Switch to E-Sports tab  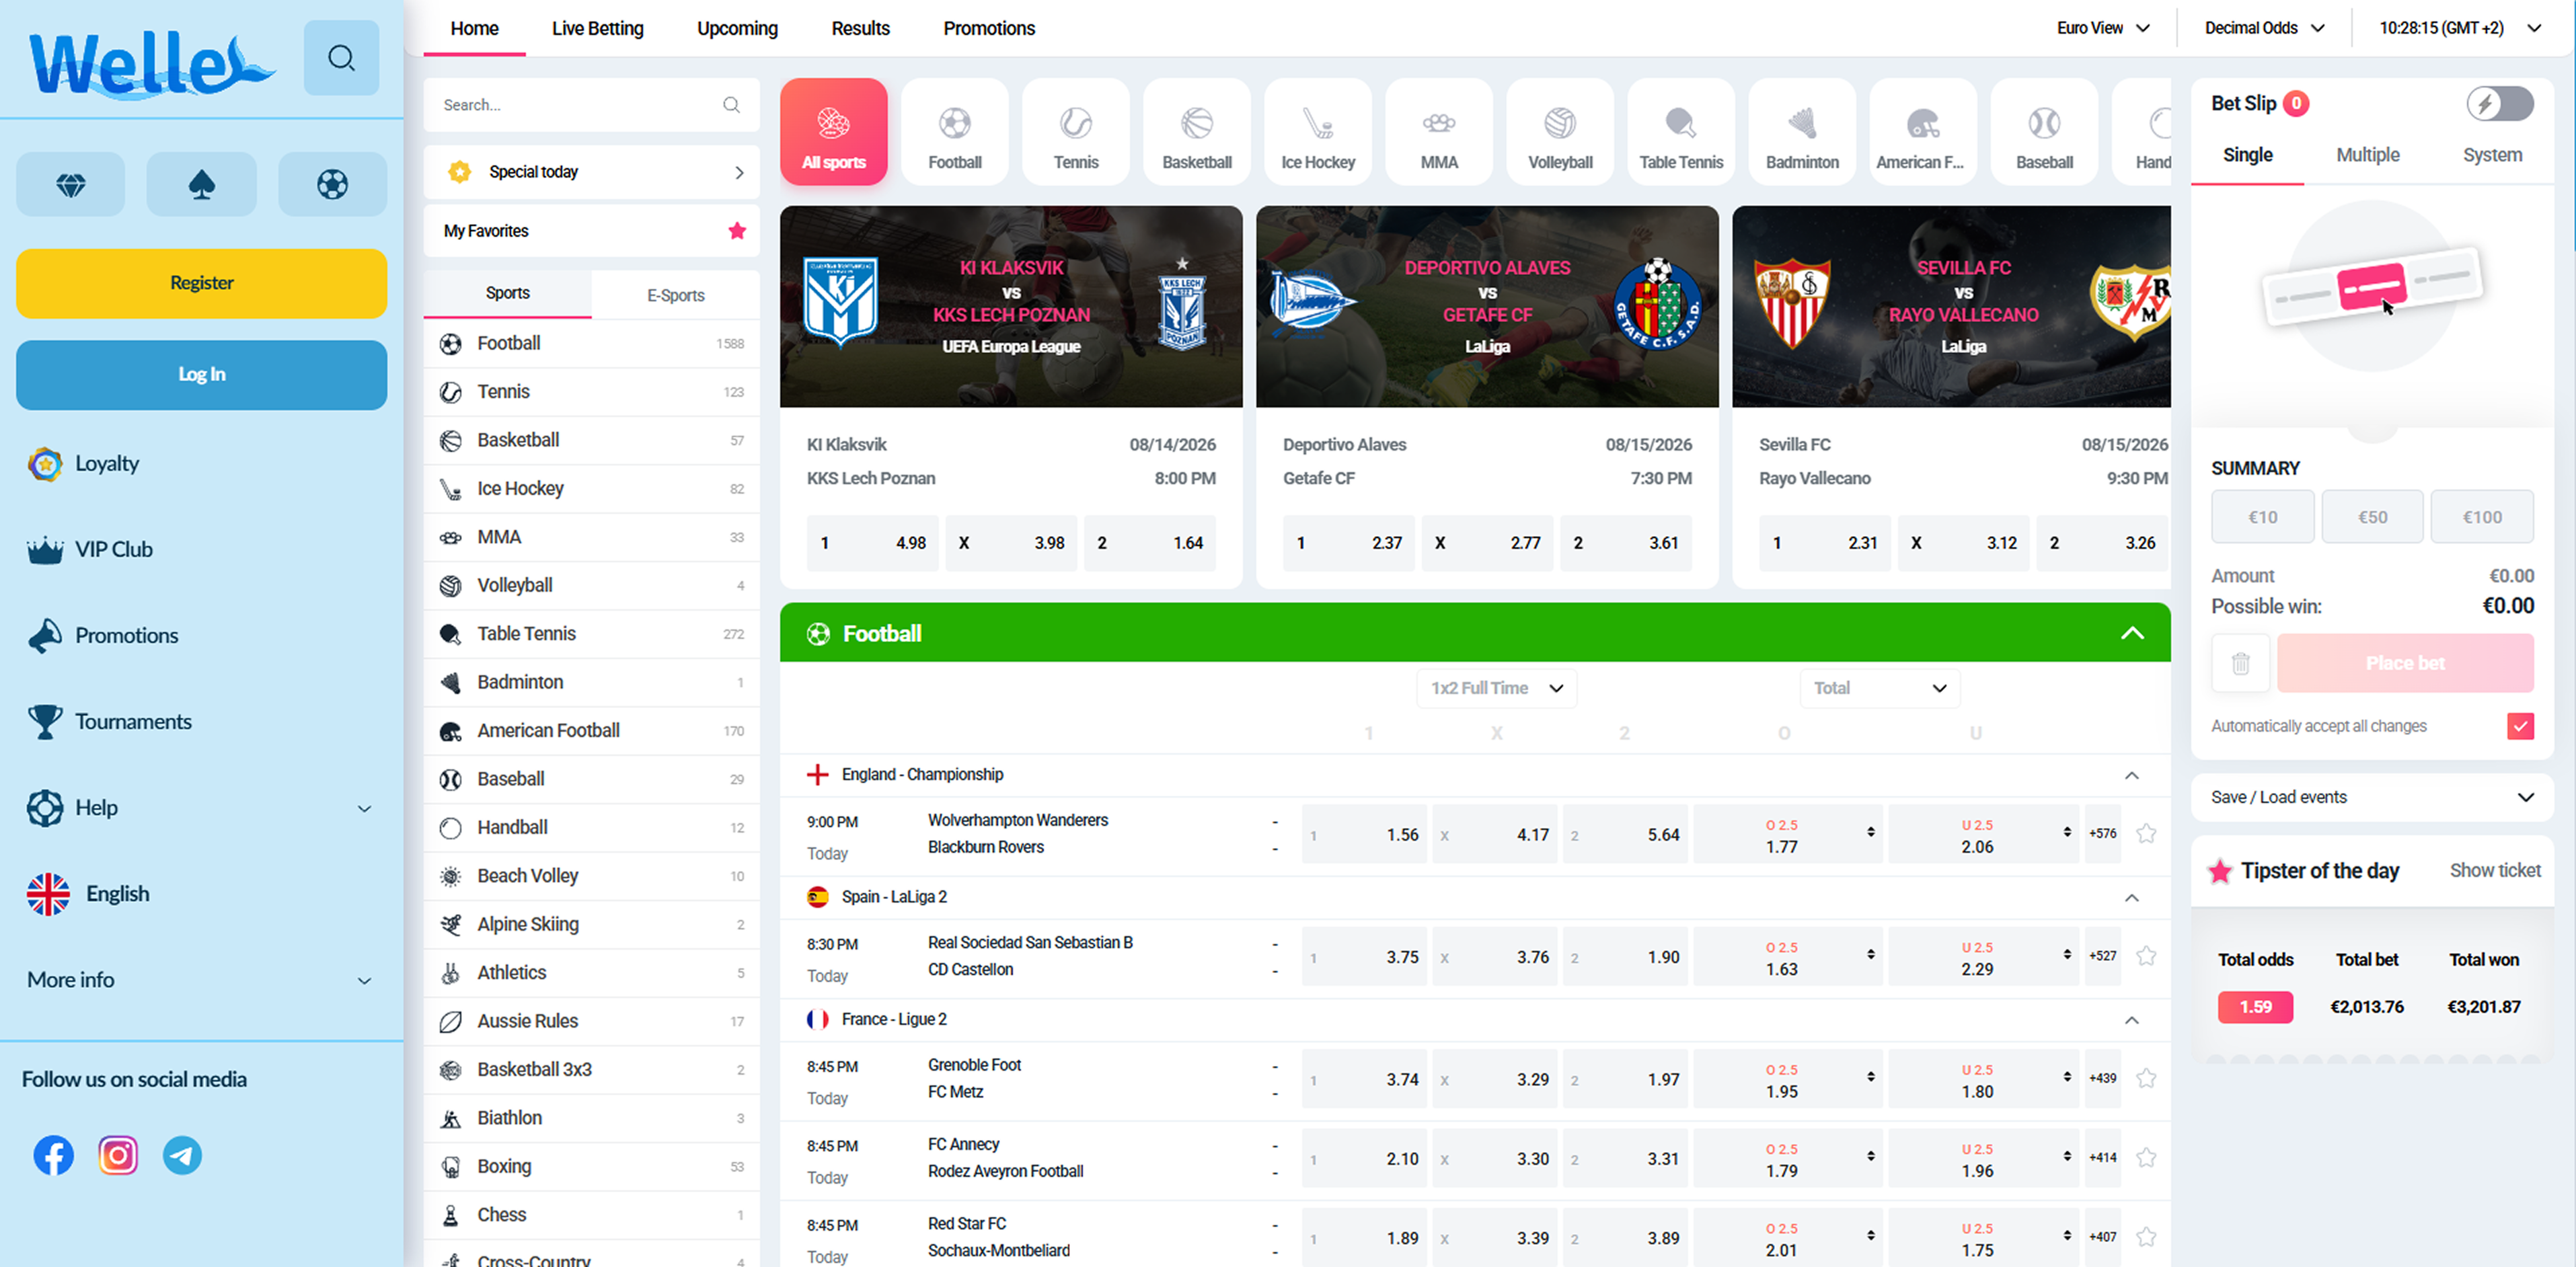point(675,295)
